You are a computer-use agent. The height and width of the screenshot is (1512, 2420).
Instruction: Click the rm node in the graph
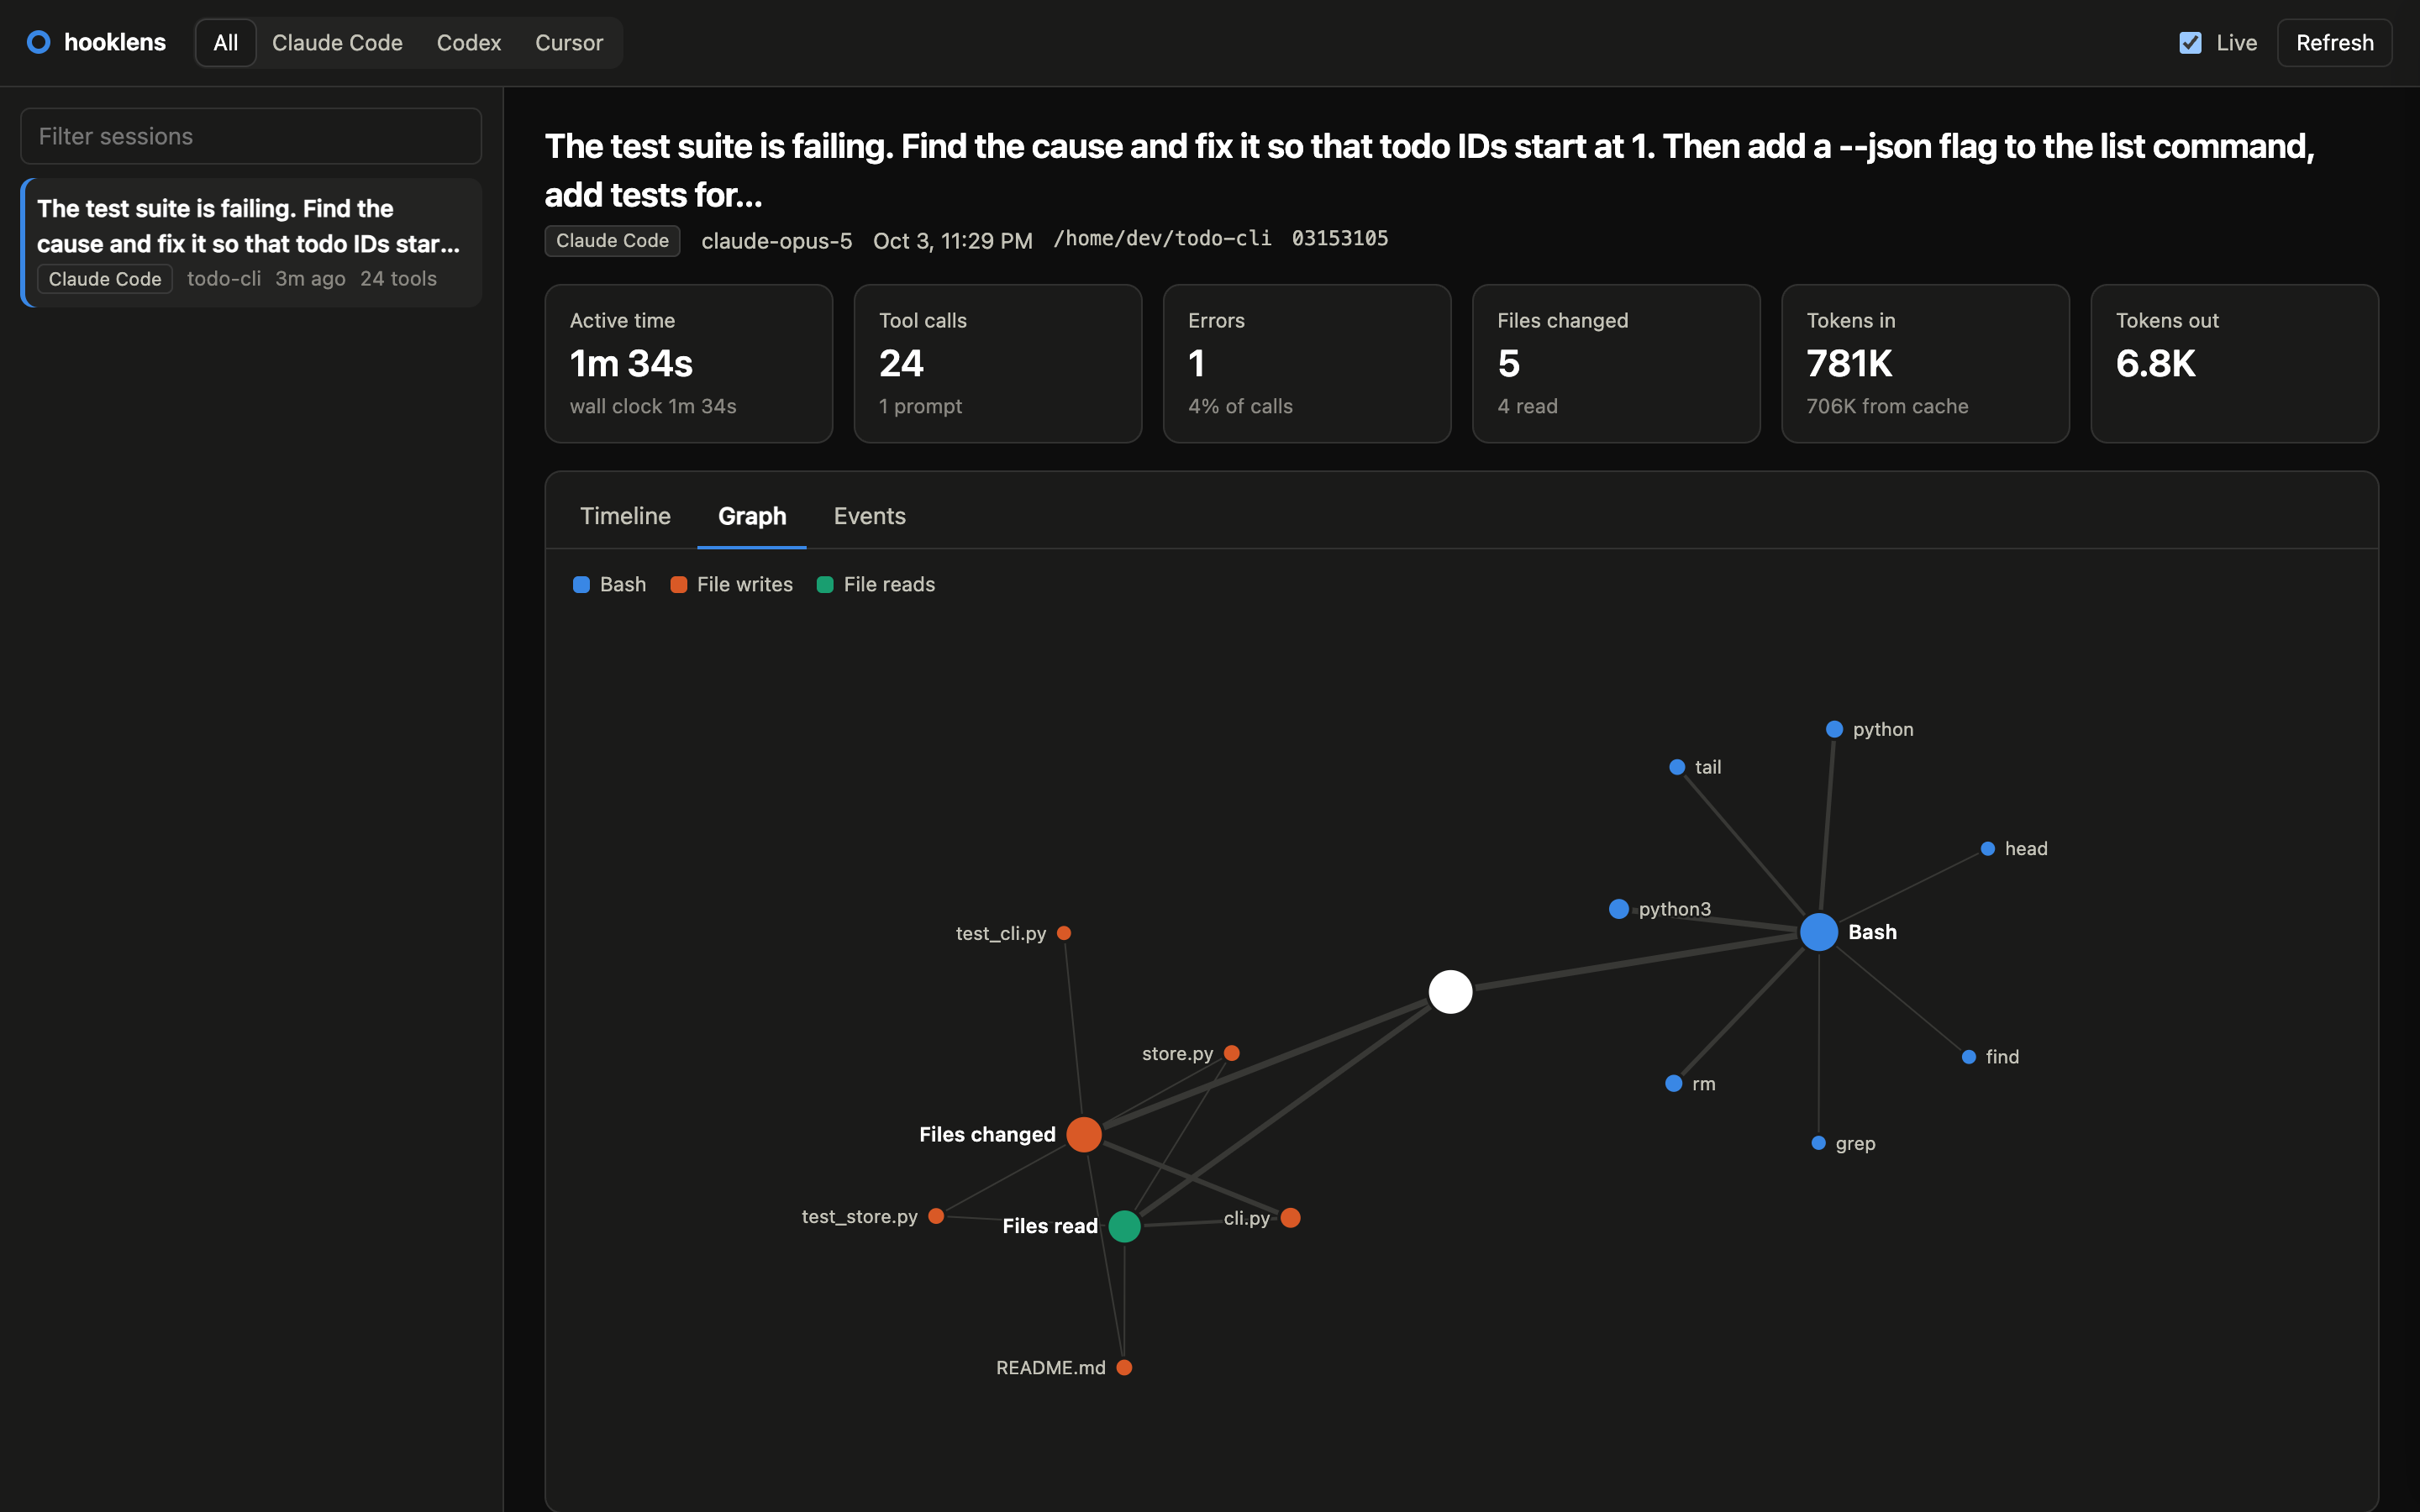point(1674,1084)
